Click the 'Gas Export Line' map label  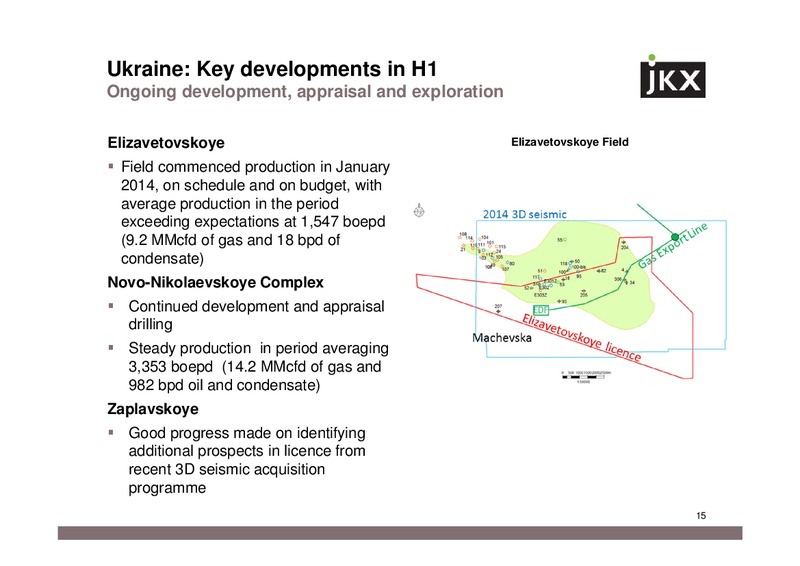click(x=672, y=245)
